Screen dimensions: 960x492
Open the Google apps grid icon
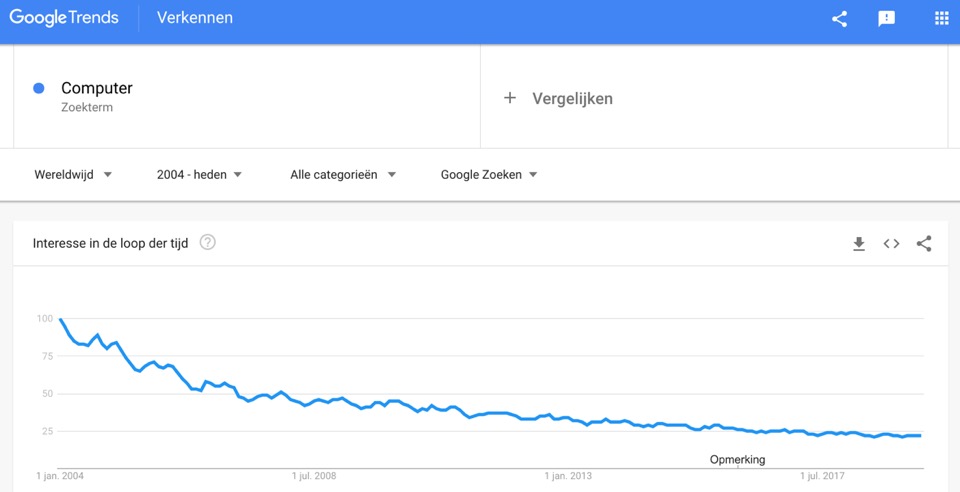pyautogui.click(x=942, y=18)
